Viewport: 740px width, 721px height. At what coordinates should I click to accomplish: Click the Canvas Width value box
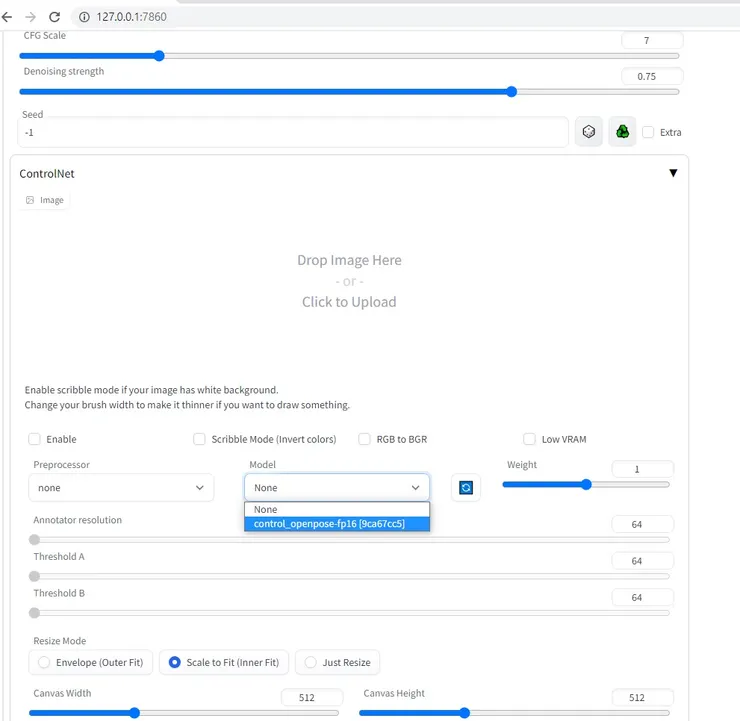pos(312,697)
